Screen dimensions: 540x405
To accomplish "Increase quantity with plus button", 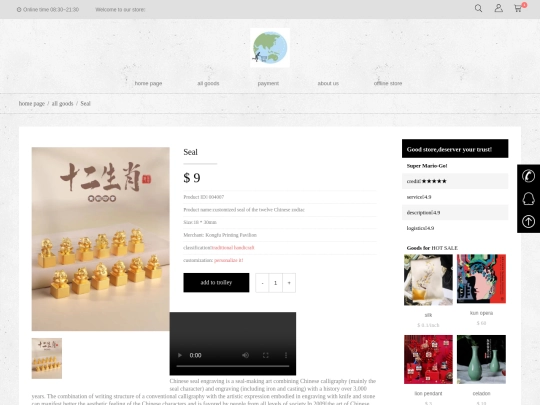I will pos(289,283).
